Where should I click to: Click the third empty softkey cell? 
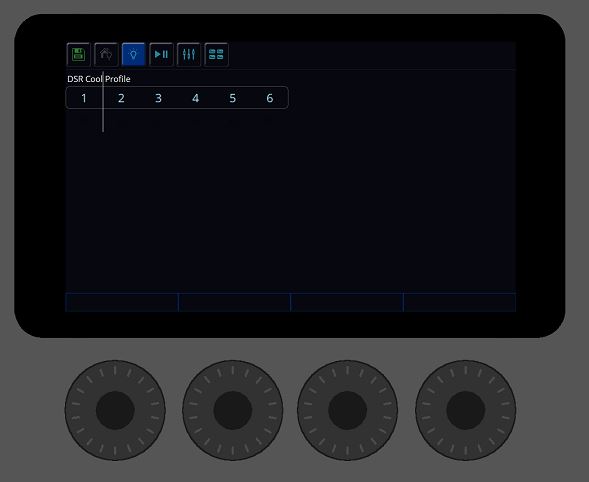coord(347,302)
